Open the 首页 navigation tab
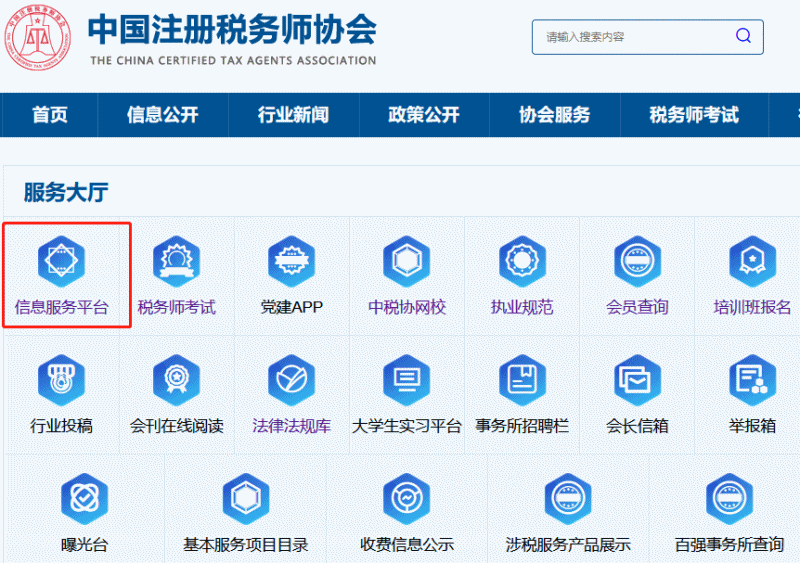Image resolution: width=800 pixels, height=563 pixels. pyautogui.click(x=49, y=115)
